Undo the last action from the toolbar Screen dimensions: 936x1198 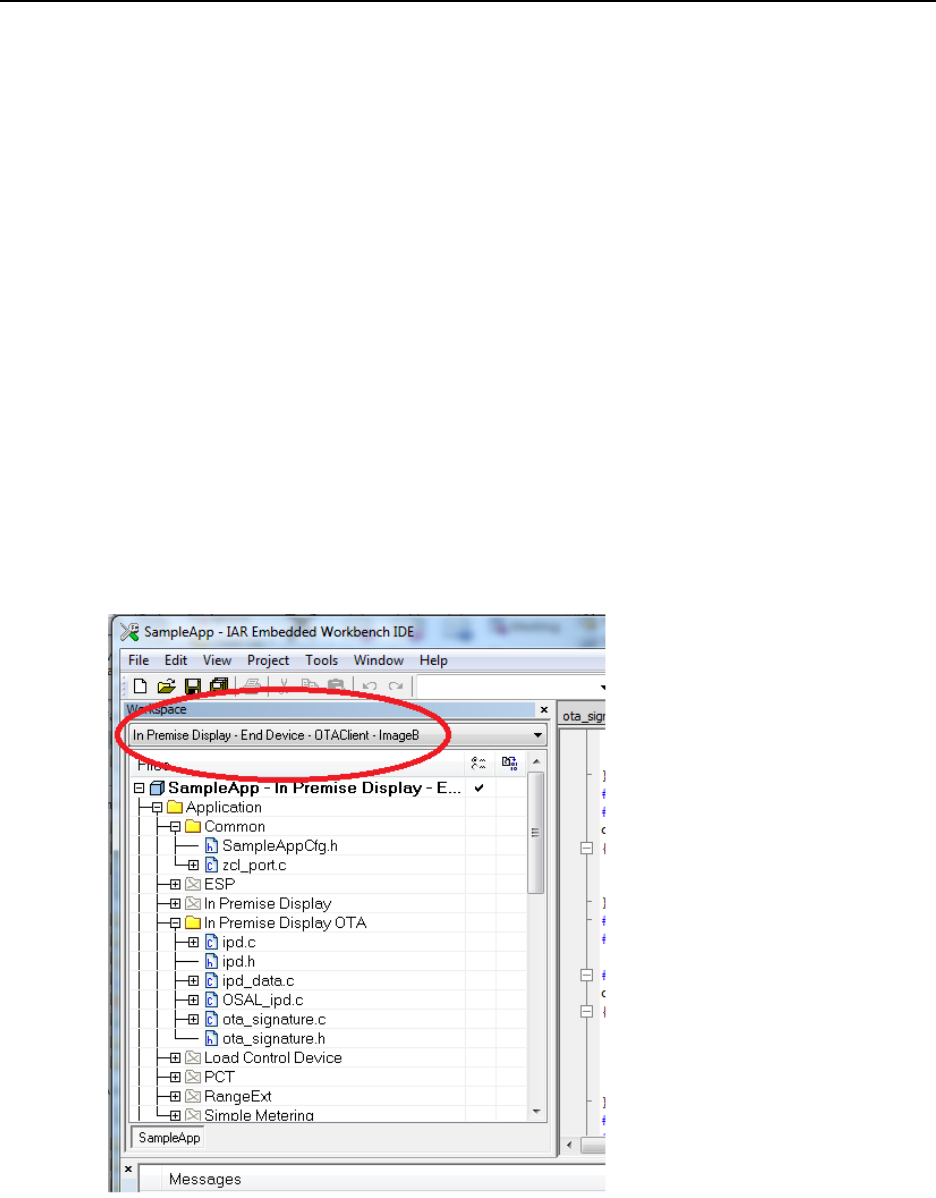(370, 686)
